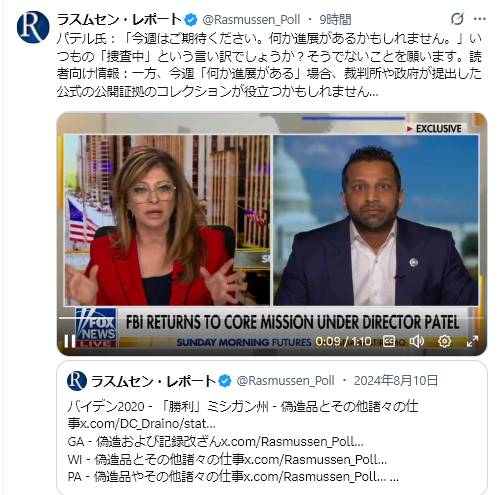The image size is (500, 495).
Task: Open the GA x.com/Rasmussen_Poll link
Action: (292, 441)
